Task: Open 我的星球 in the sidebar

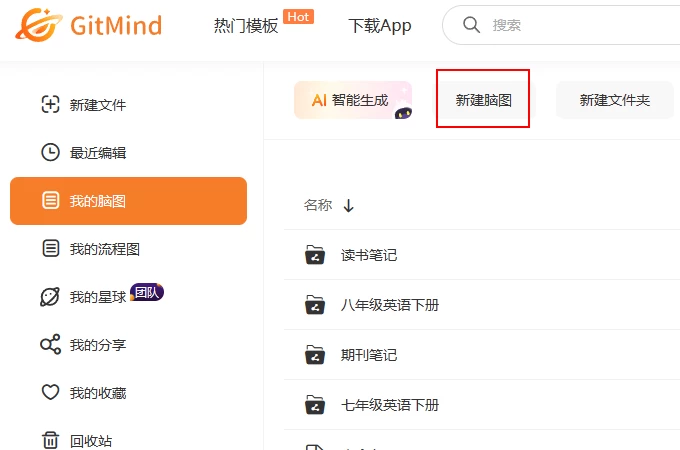Action: 98,297
